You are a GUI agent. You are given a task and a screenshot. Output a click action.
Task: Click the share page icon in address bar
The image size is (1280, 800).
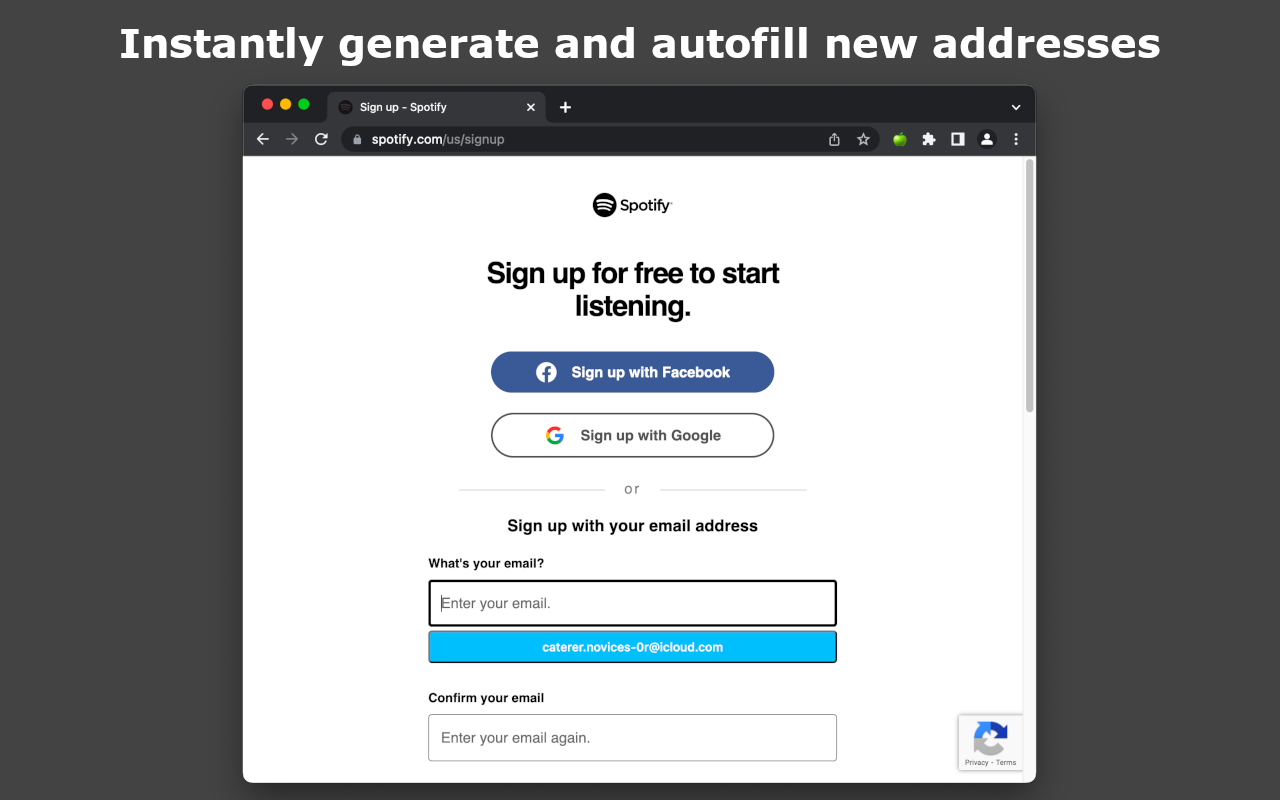tap(834, 139)
